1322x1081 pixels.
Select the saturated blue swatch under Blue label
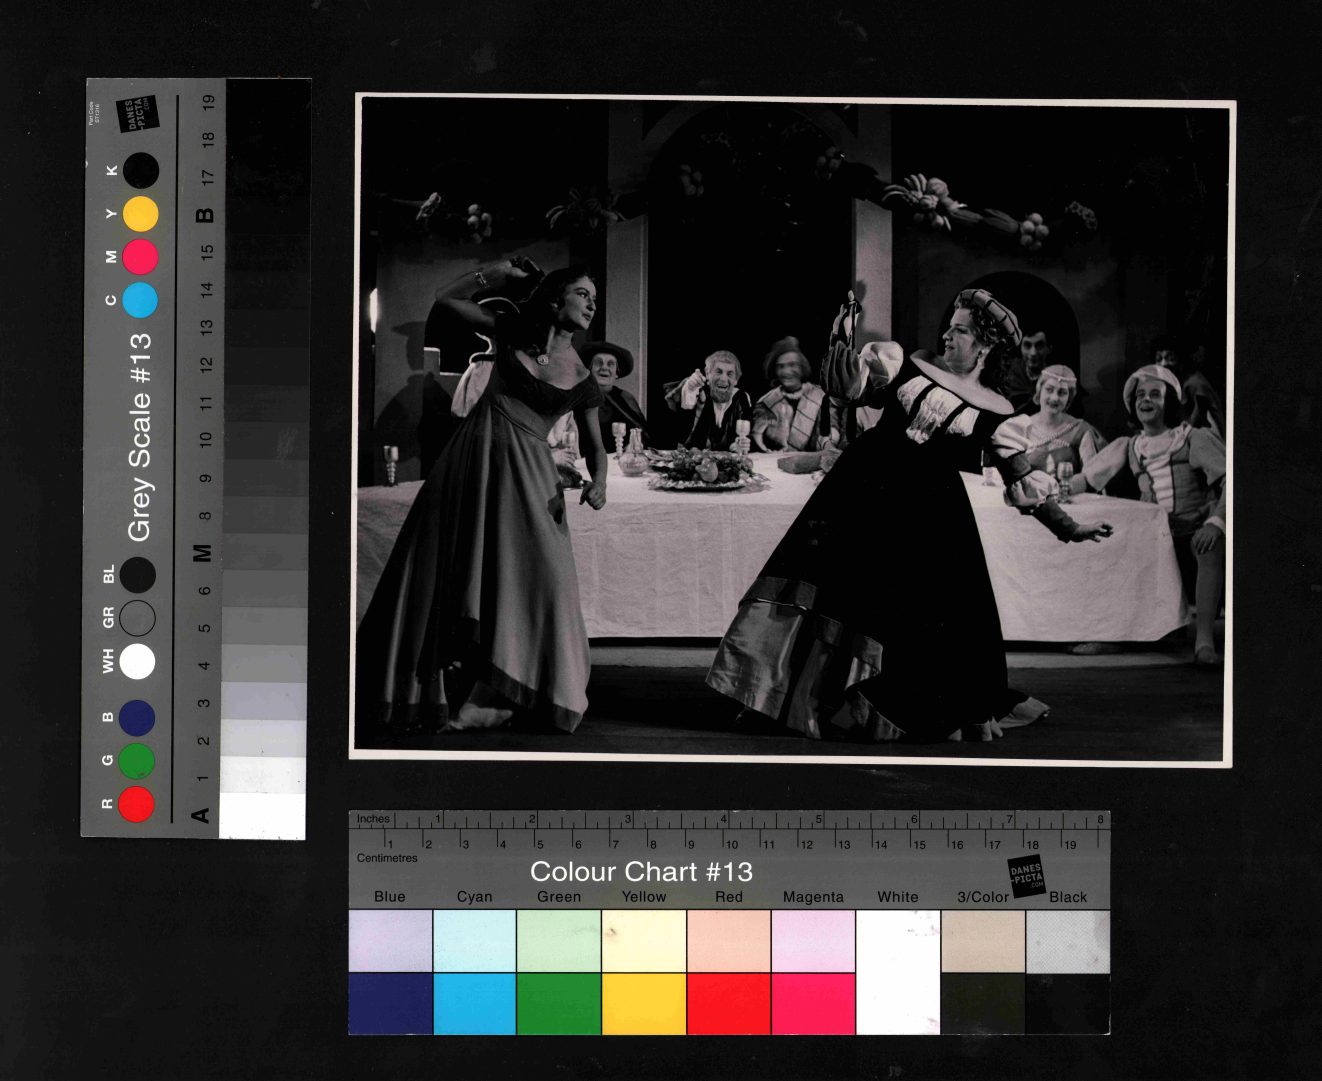tap(390, 1003)
